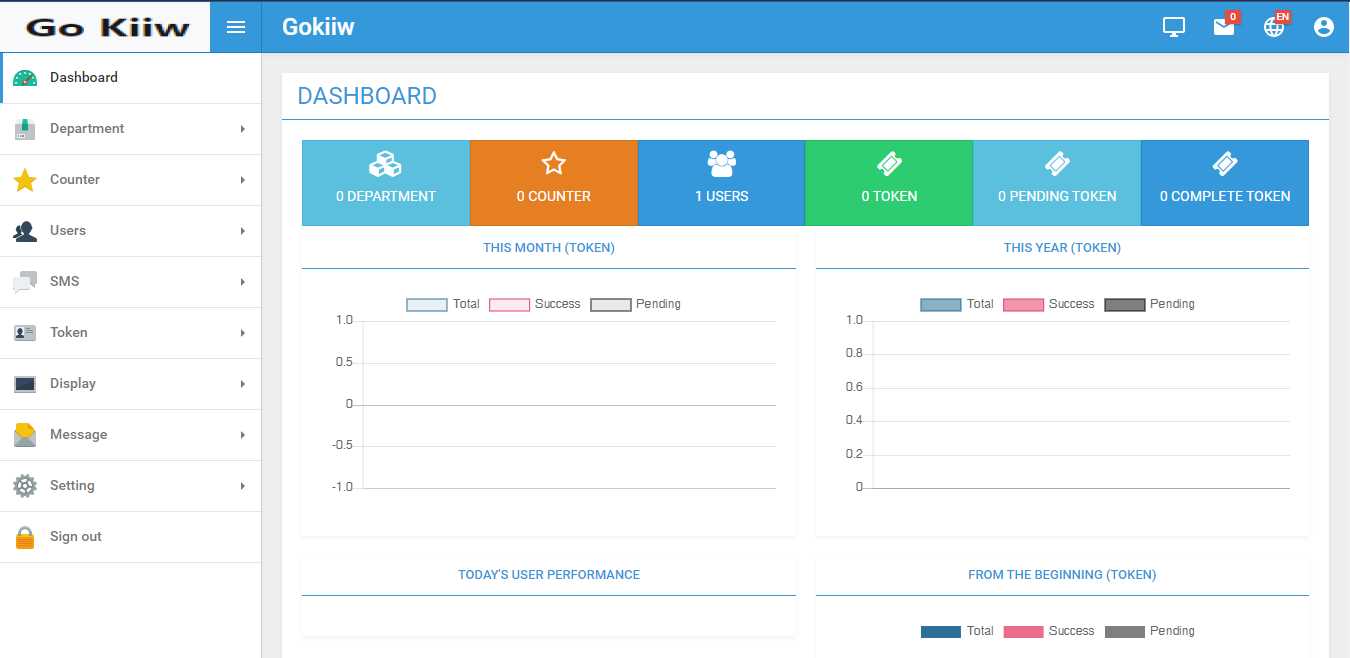Expand the SMS submenu arrow
This screenshot has height=658, width=1350.
pos(242,282)
